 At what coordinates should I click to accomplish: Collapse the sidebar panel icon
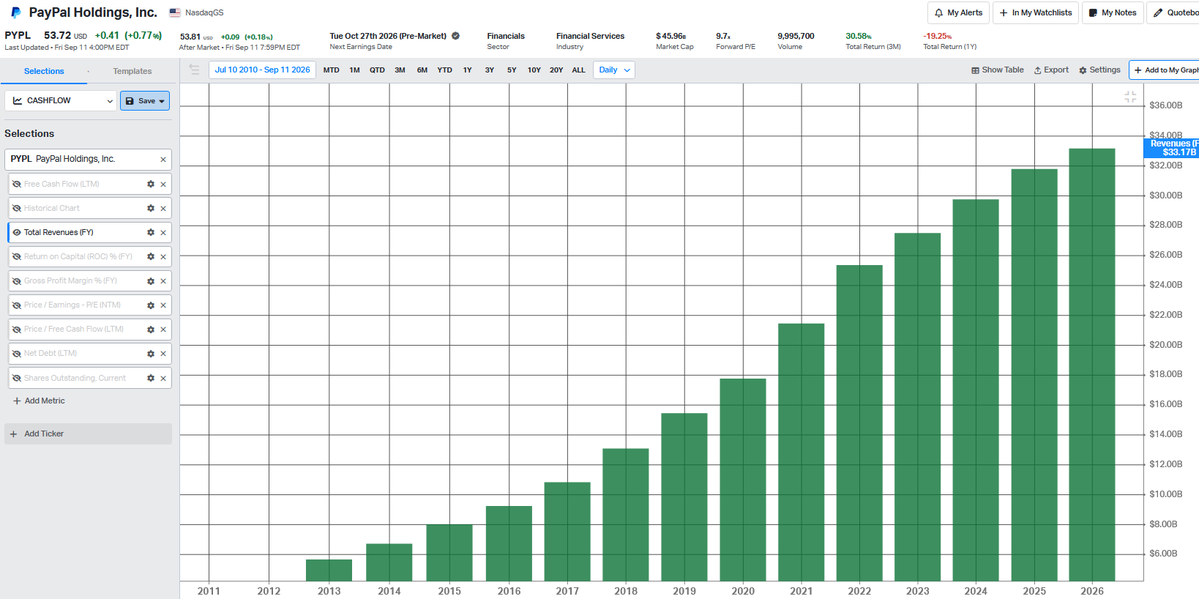click(x=194, y=70)
